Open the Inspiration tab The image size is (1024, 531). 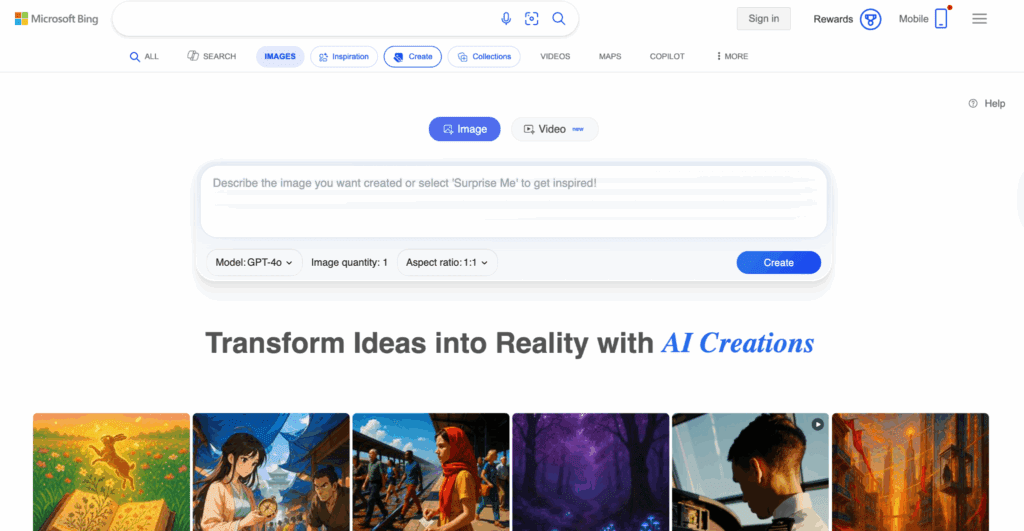click(344, 57)
